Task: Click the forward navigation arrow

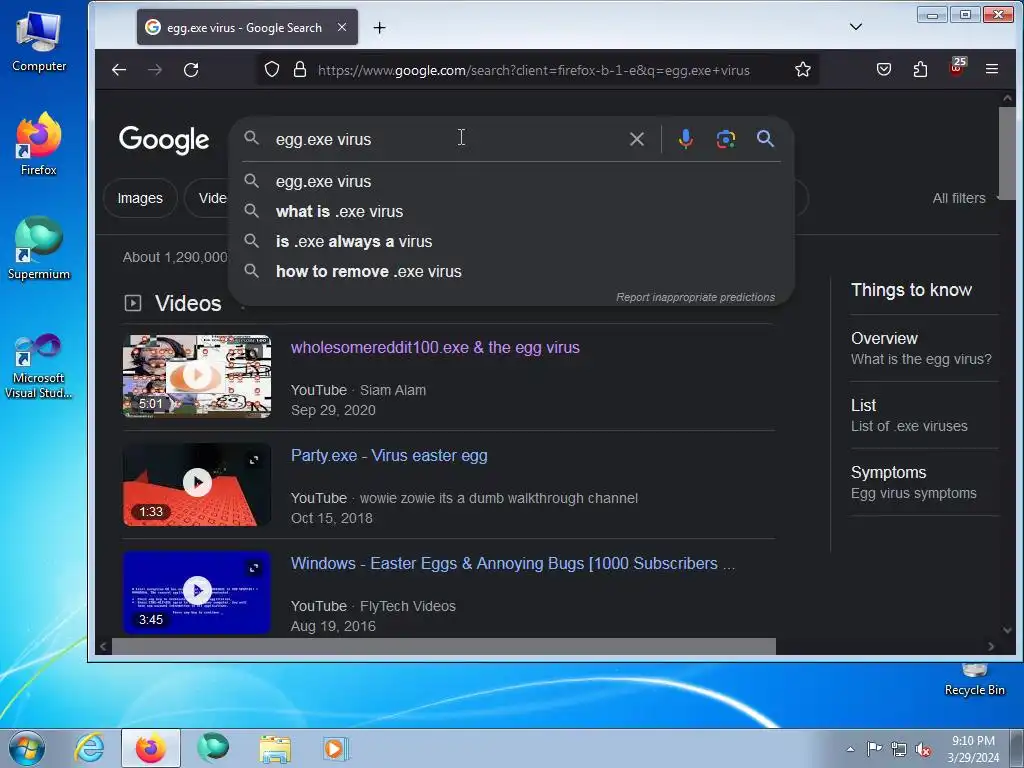Action: (x=155, y=70)
